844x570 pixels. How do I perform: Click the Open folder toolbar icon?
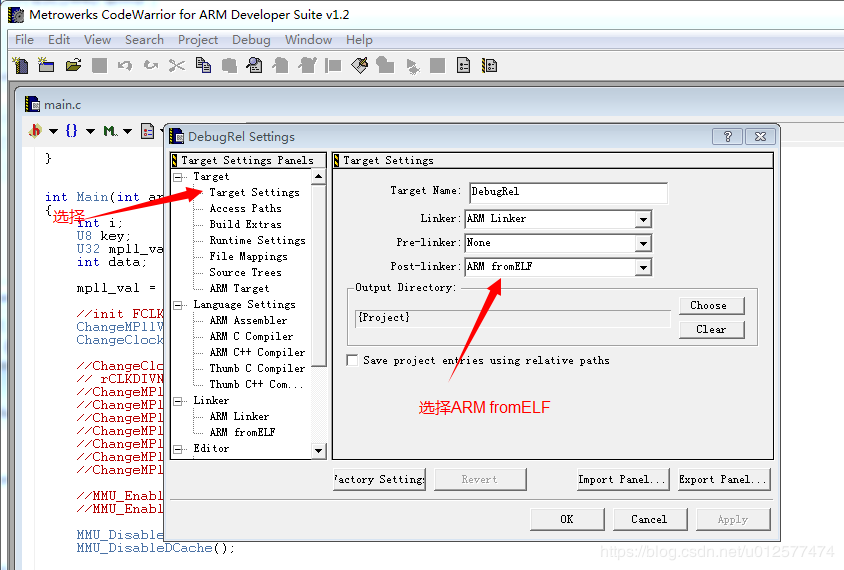point(73,66)
